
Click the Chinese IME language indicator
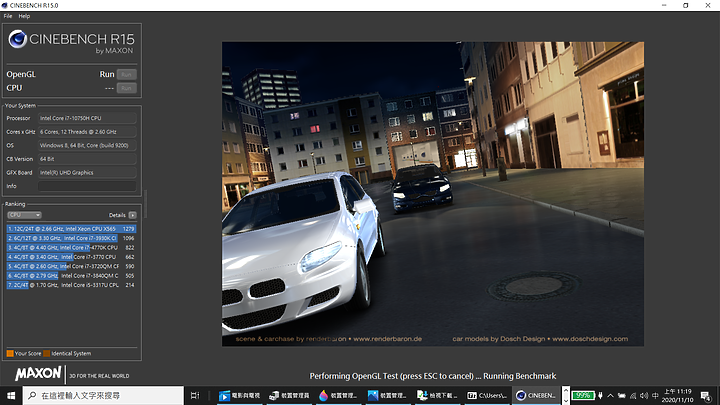pyautogui.click(x=655, y=395)
